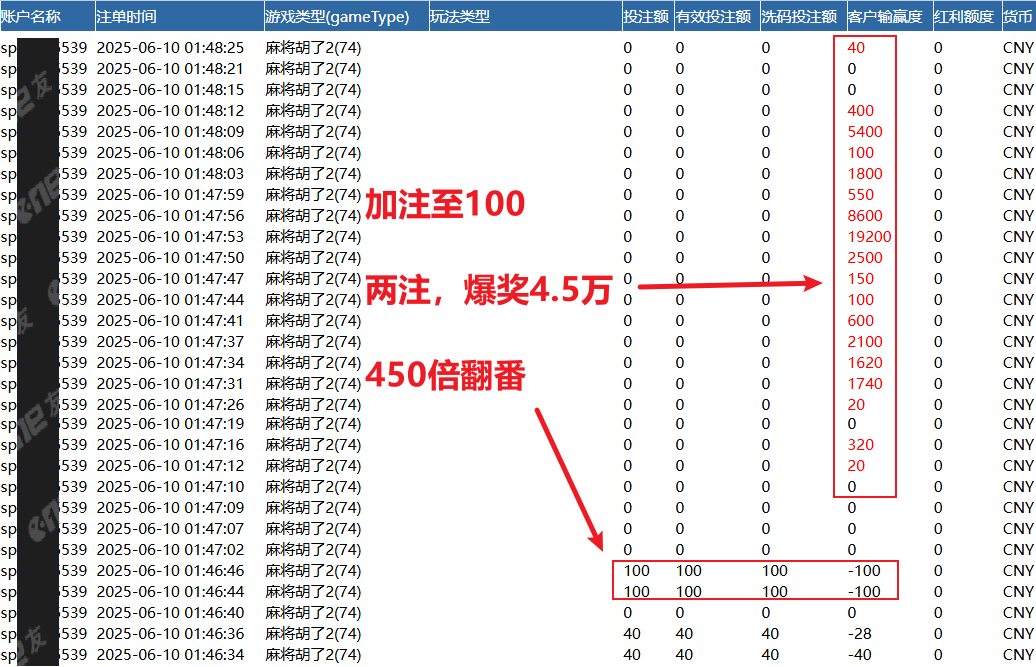The width and height of the screenshot is (1036, 667).
Task: Sort by the 注单时间 column header
Action: (127, 17)
